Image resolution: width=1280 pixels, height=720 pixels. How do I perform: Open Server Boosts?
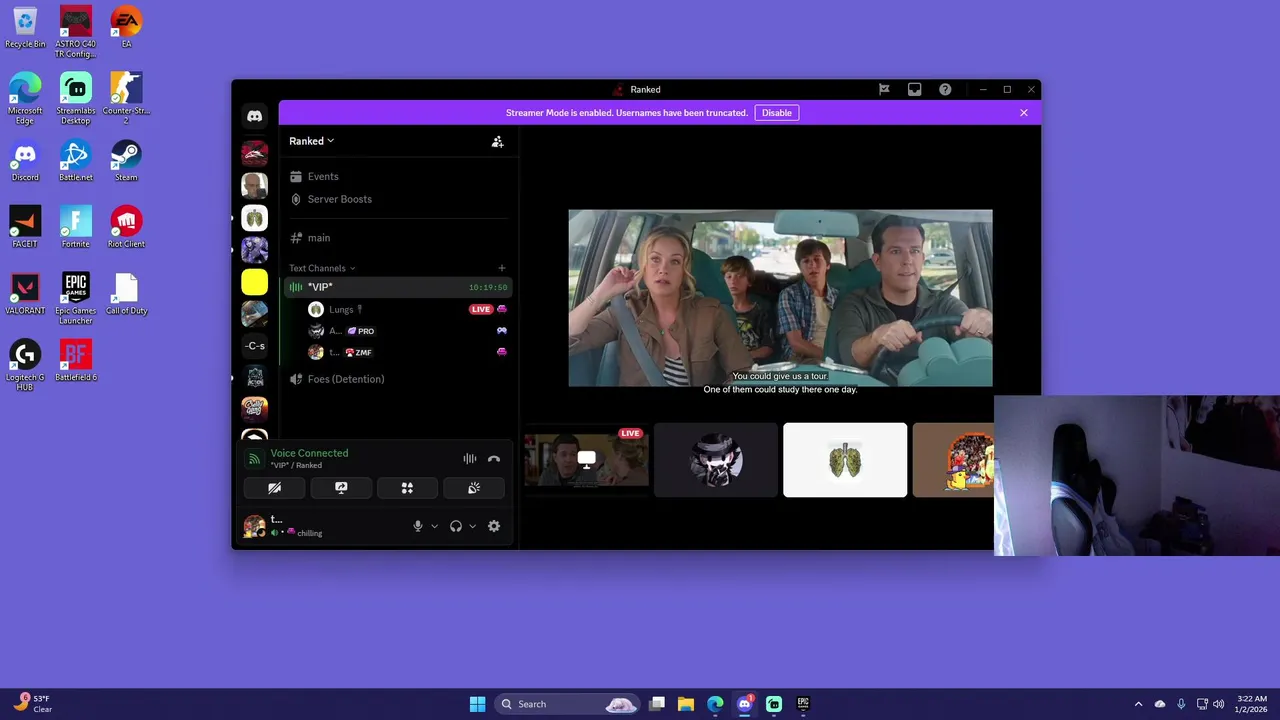pyautogui.click(x=340, y=199)
